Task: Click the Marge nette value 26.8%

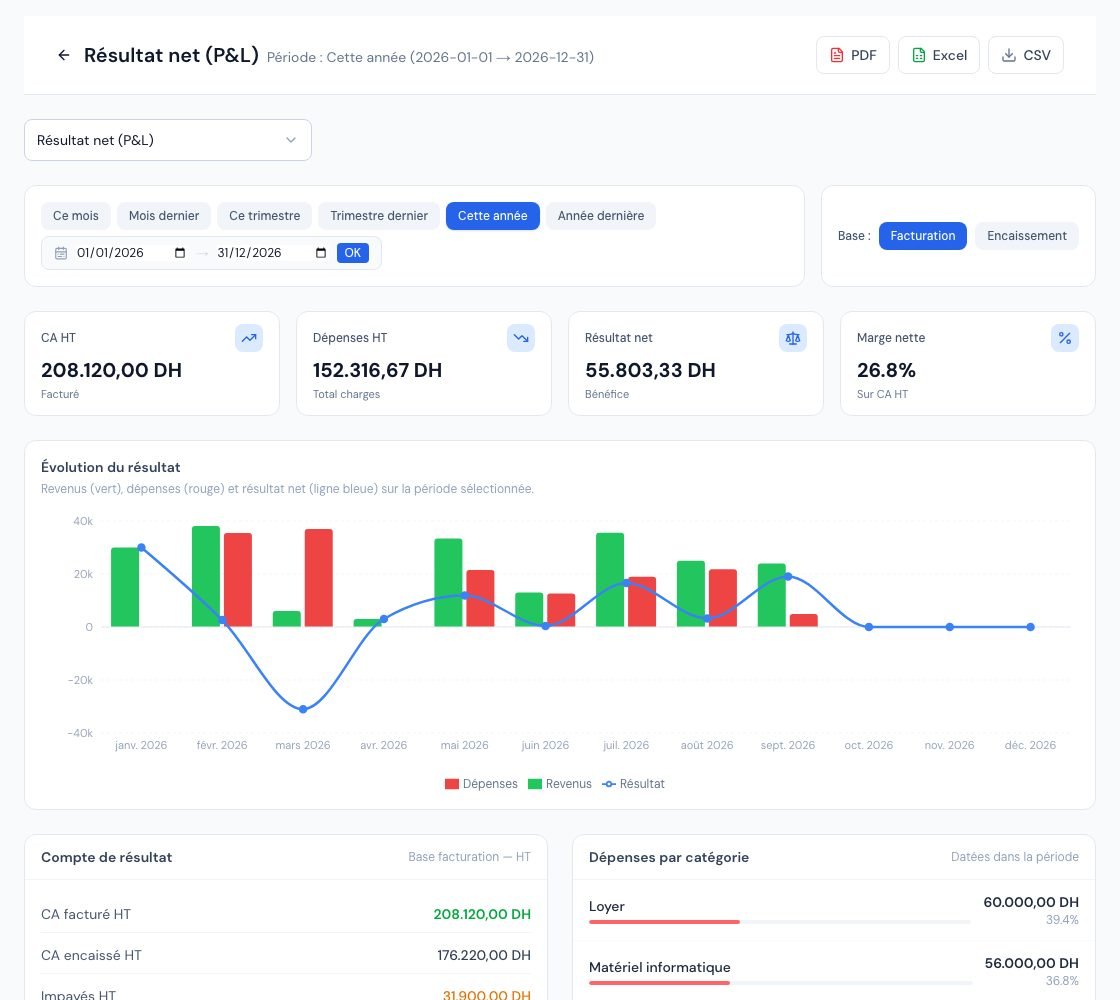Action: 886,370
